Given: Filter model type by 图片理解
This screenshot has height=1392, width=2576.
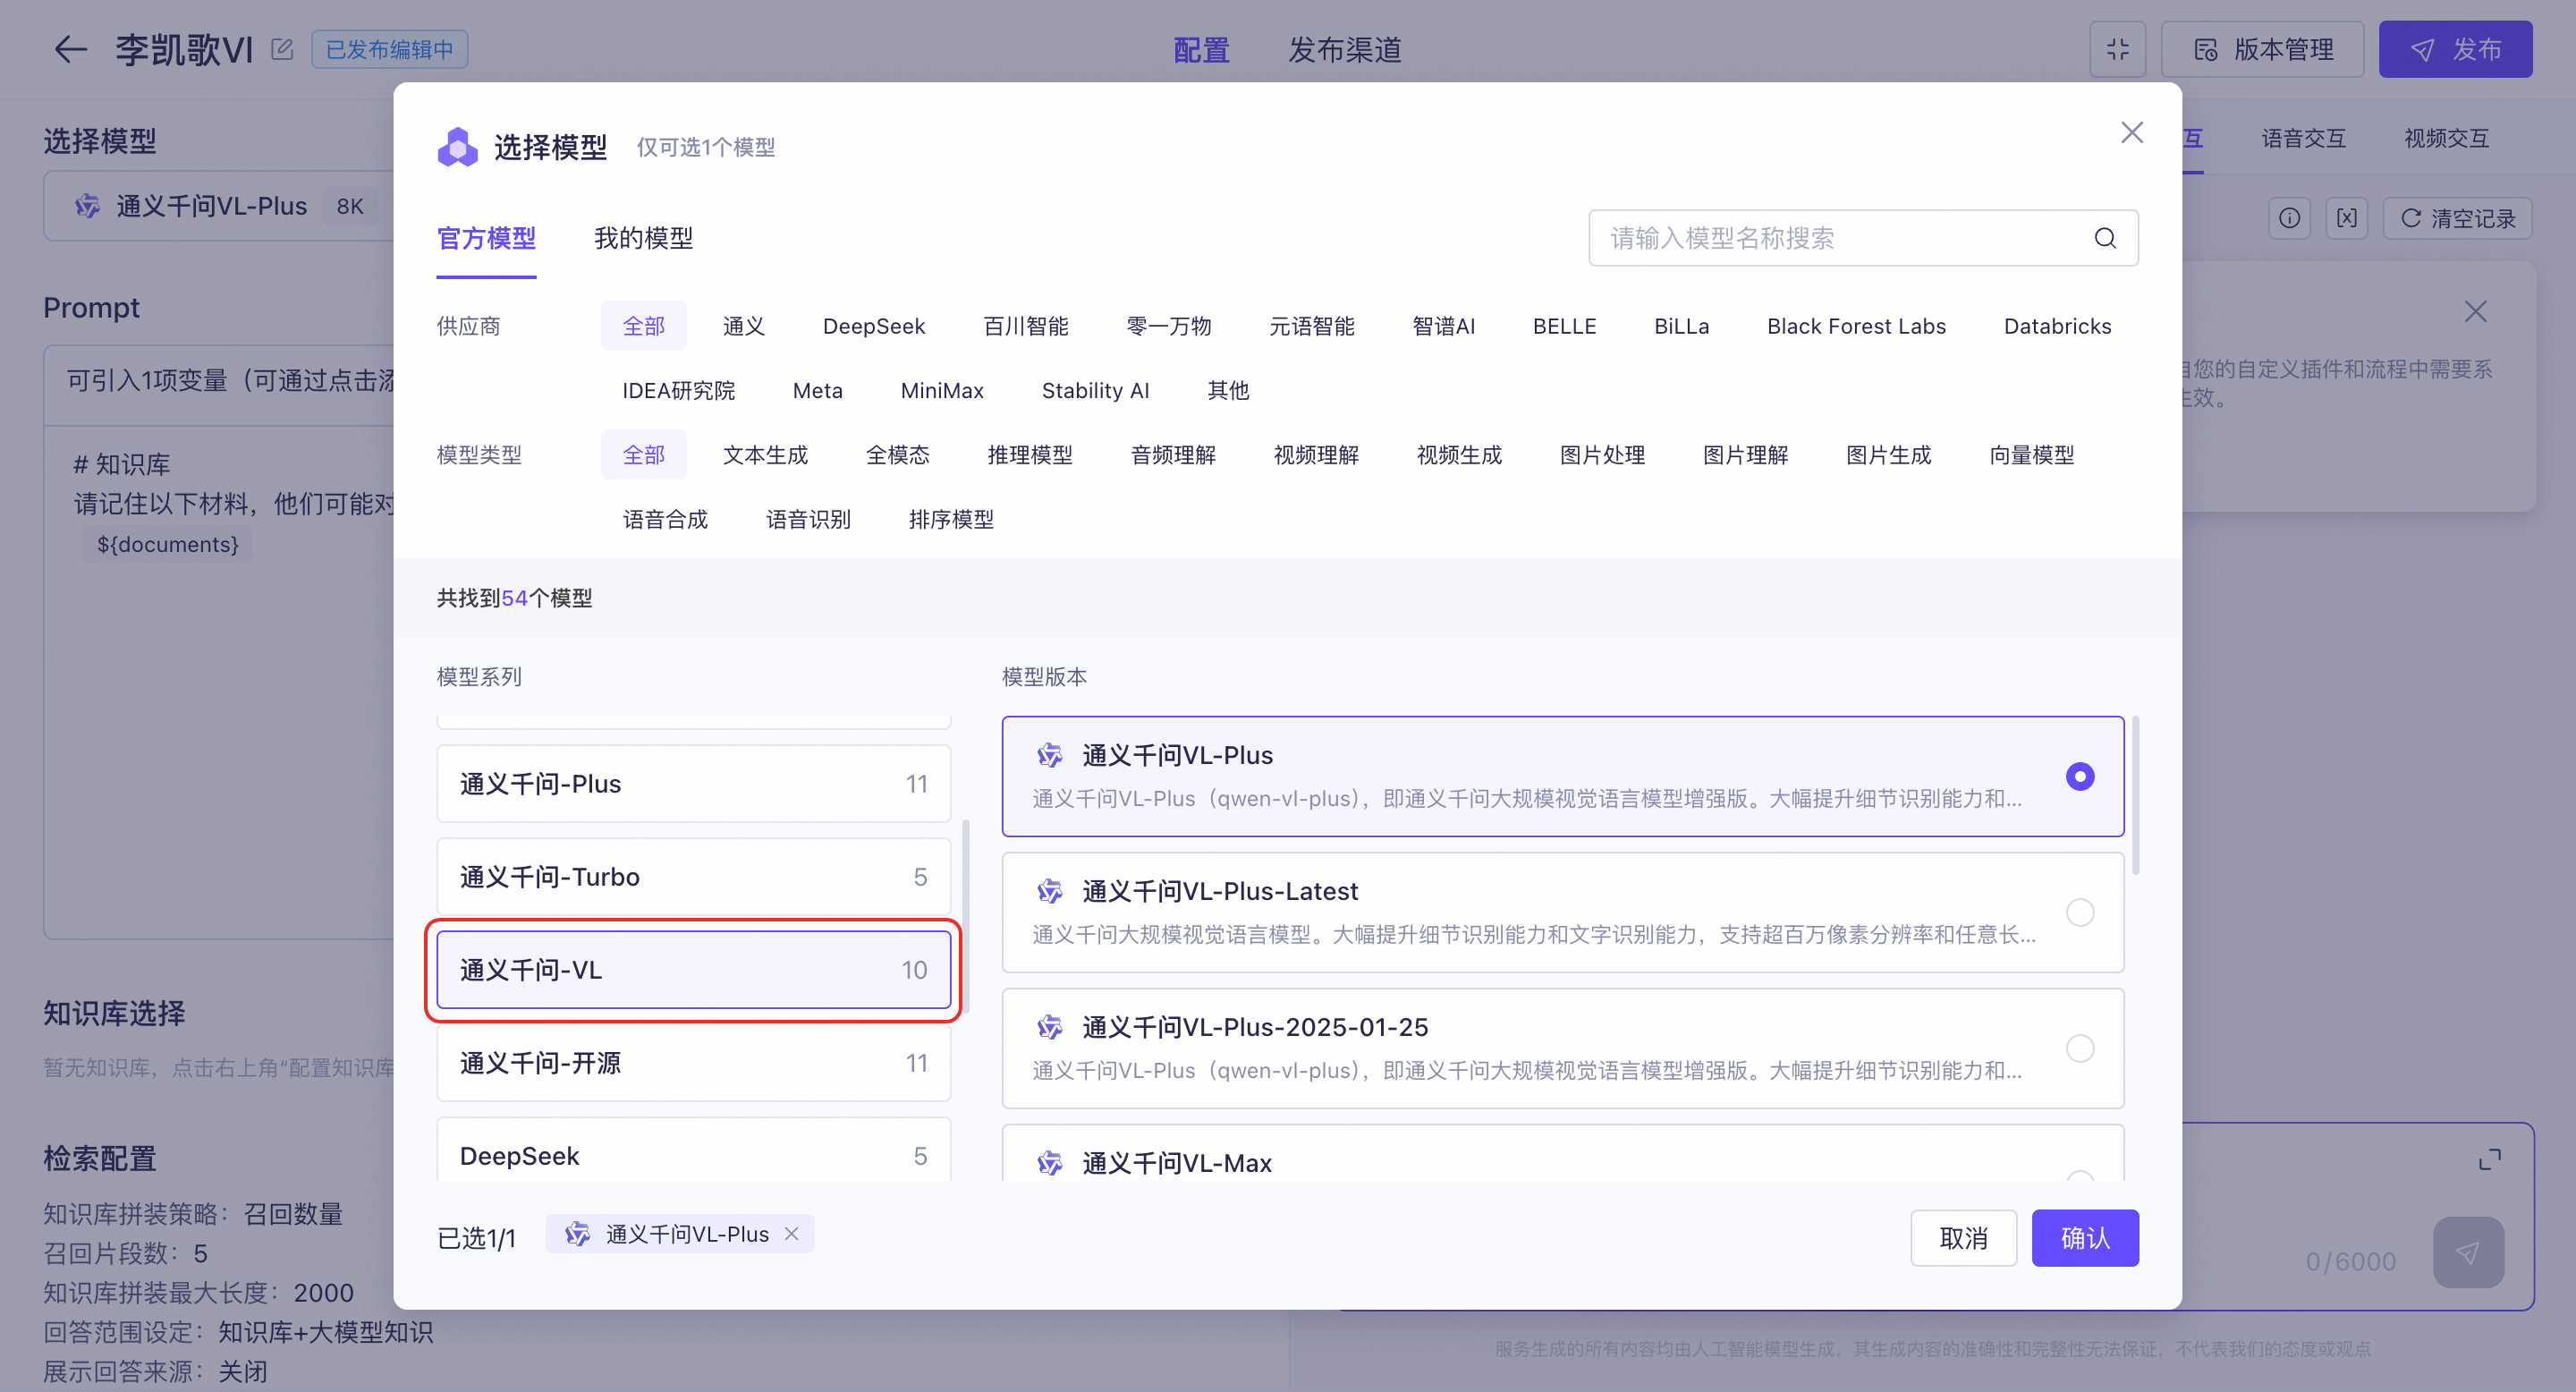Looking at the screenshot, I should [x=1745, y=455].
